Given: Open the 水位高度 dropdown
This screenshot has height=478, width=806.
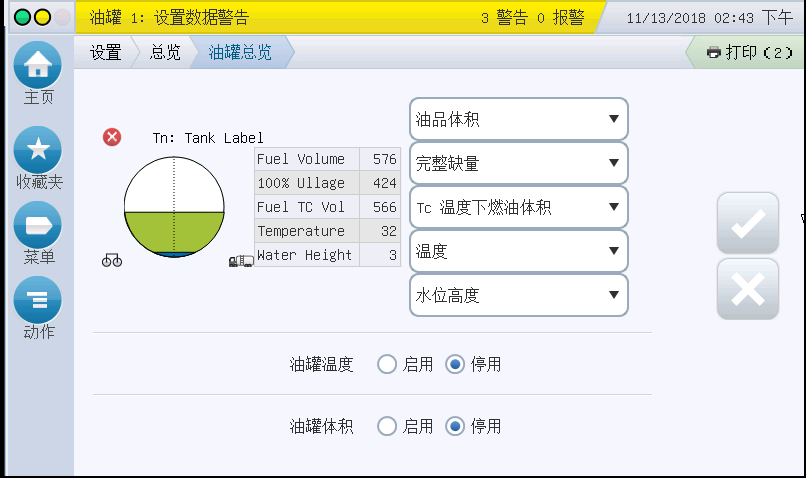Looking at the screenshot, I should coord(518,296).
